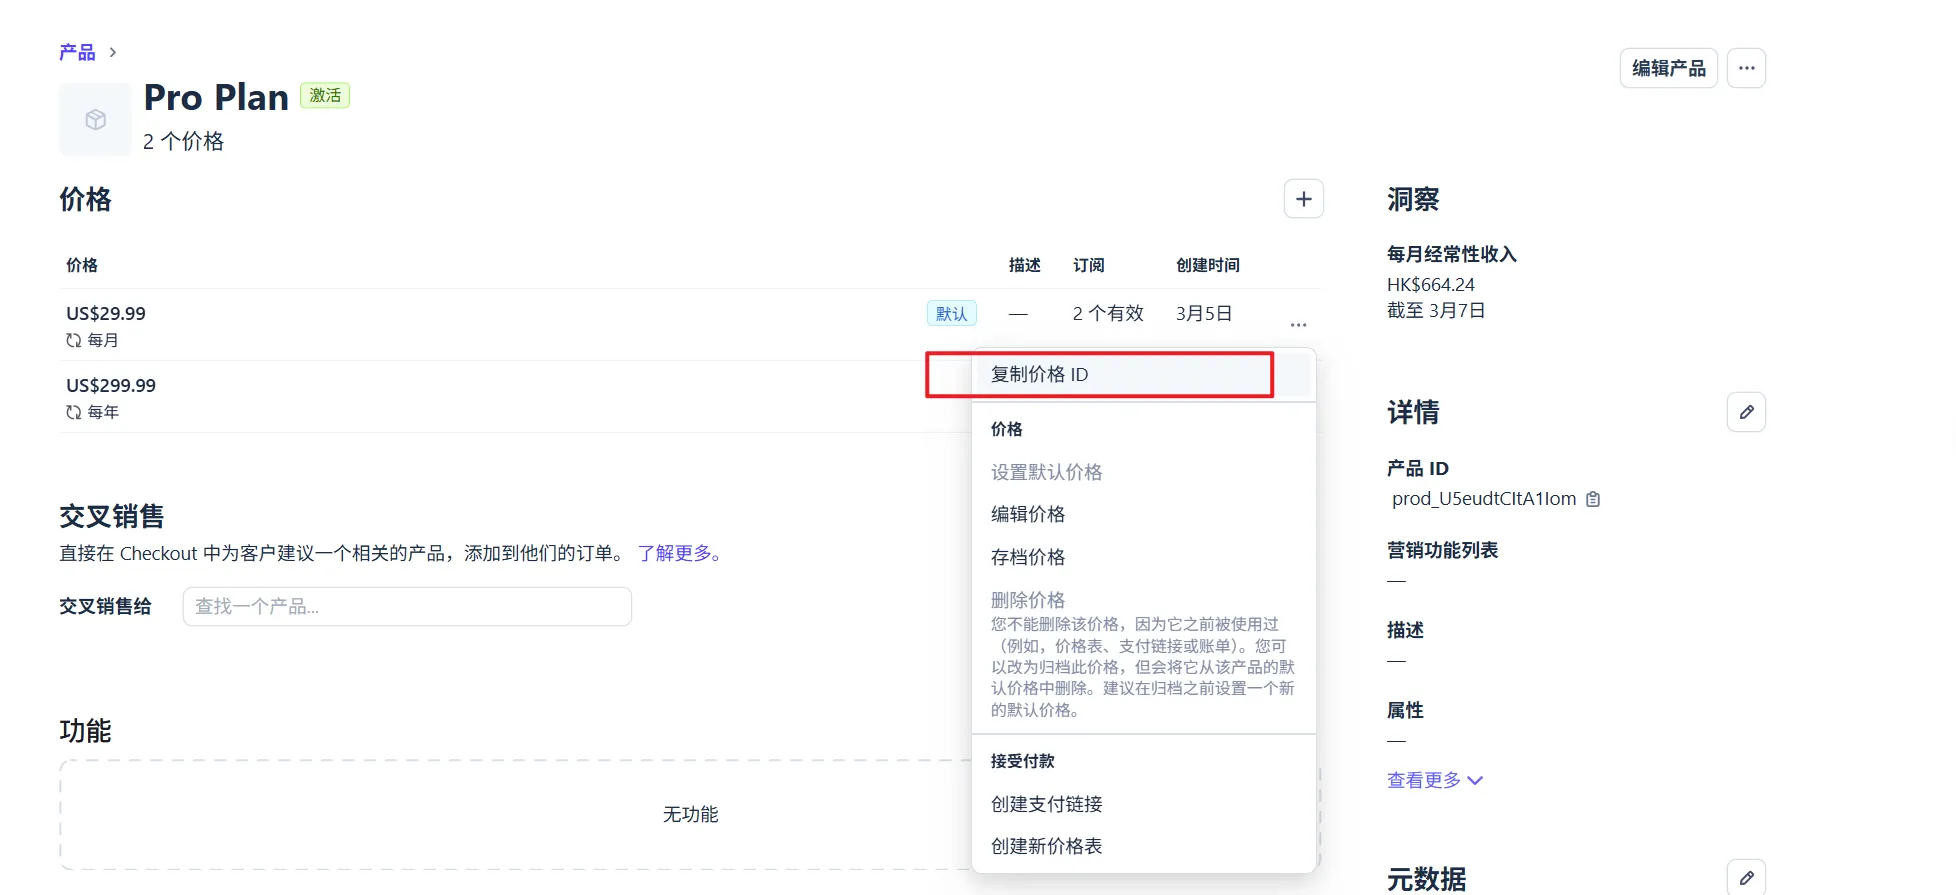Select 创建新价格表 menu entry

pos(1046,846)
